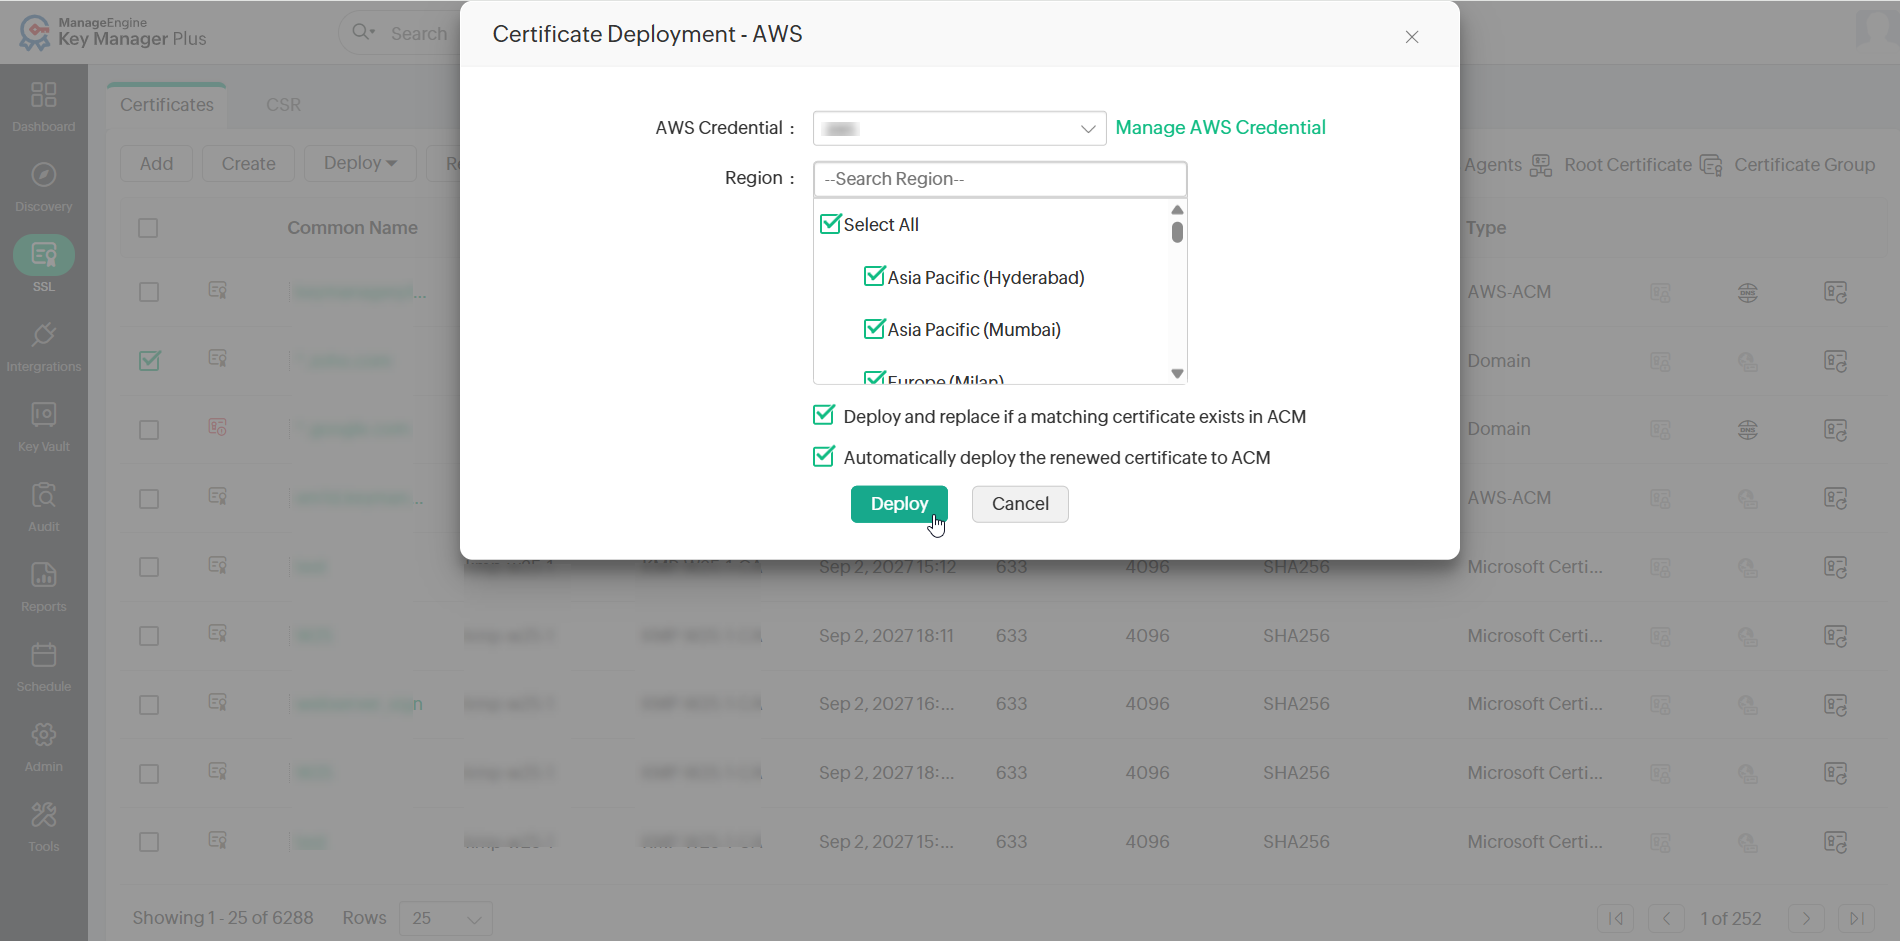This screenshot has height=941, width=1900.
Task: Click the Certificate Group icon
Action: coord(1711,165)
